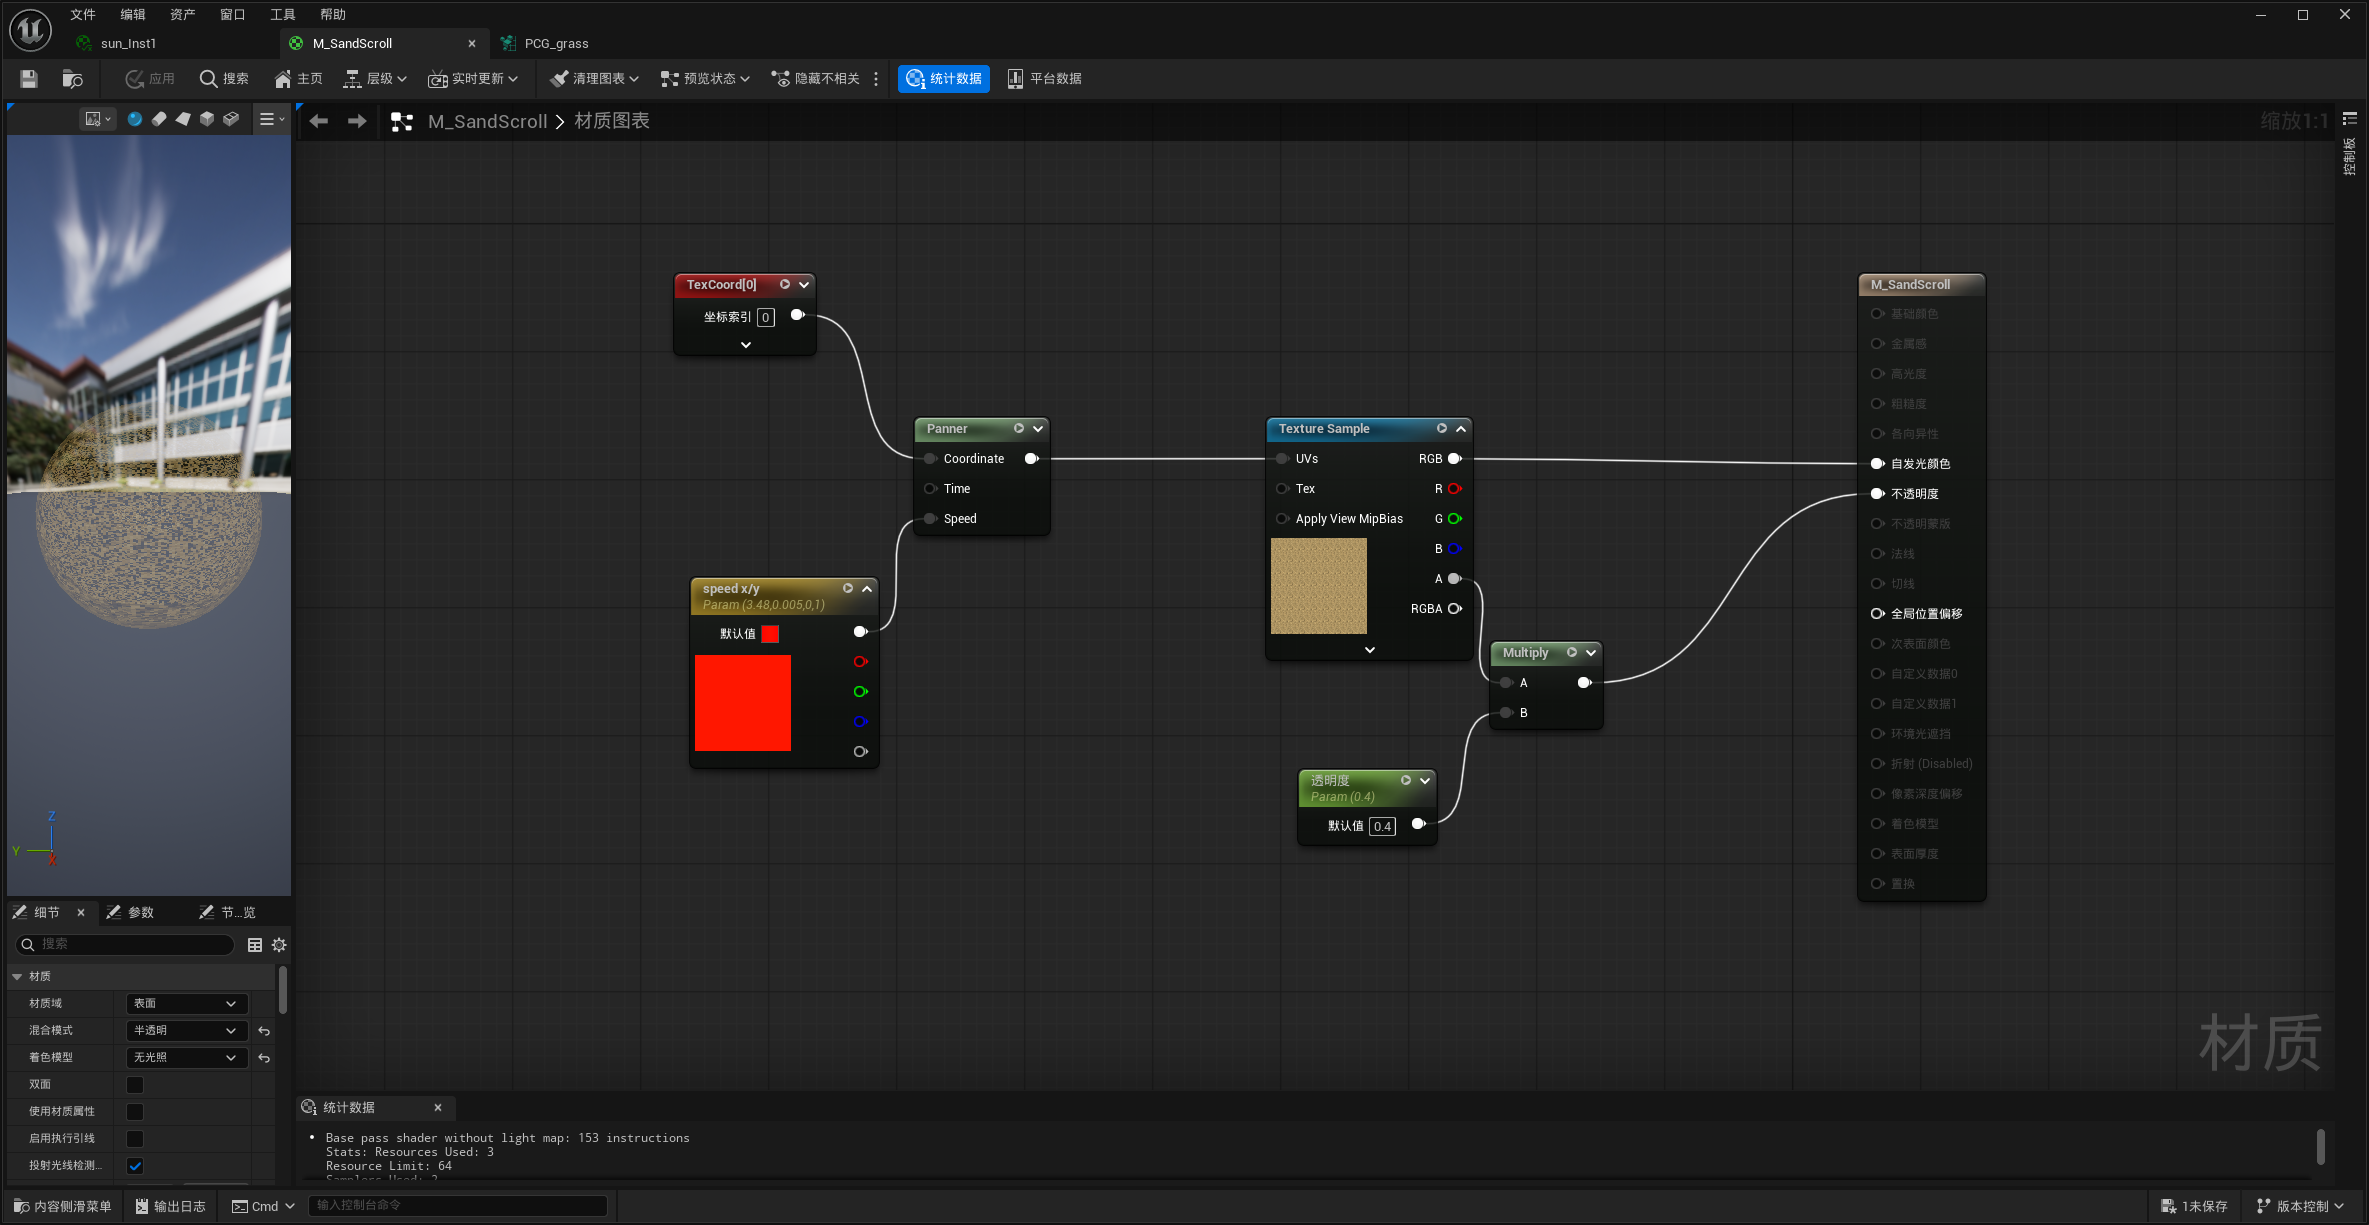The width and height of the screenshot is (2369, 1225).
Task: Select the cube preview mesh
Action: click(x=207, y=119)
